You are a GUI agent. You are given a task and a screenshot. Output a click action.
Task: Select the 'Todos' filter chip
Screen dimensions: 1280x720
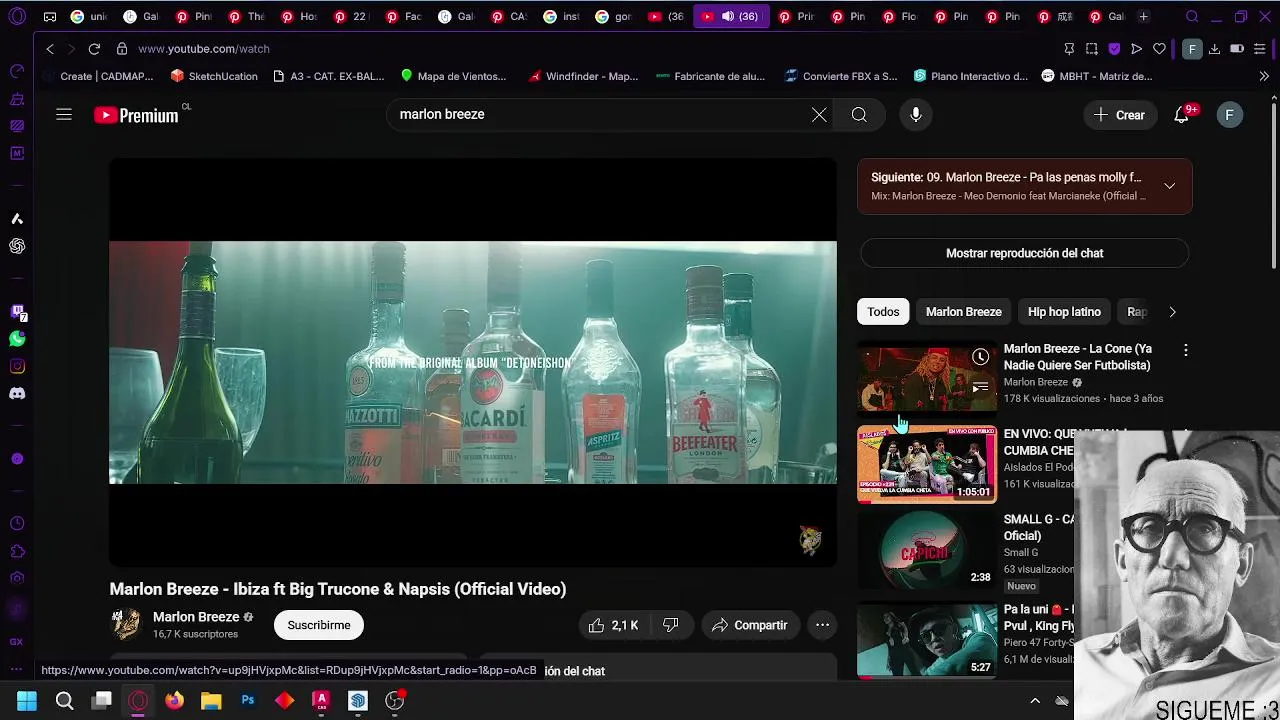tap(883, 312)
